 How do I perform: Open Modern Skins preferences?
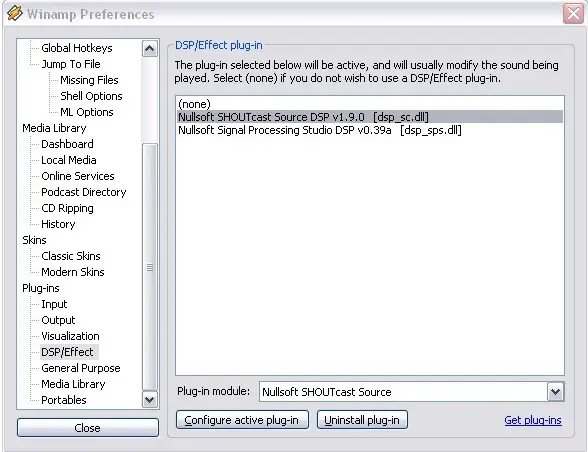[x=73, y=272]
